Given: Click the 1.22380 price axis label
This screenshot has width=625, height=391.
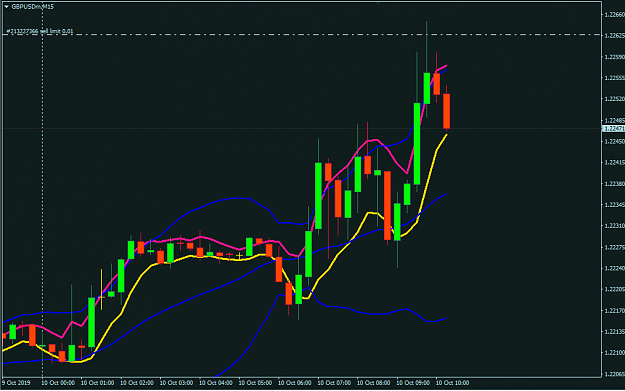Looking at the screenshot, I should [x=614, y=184].
